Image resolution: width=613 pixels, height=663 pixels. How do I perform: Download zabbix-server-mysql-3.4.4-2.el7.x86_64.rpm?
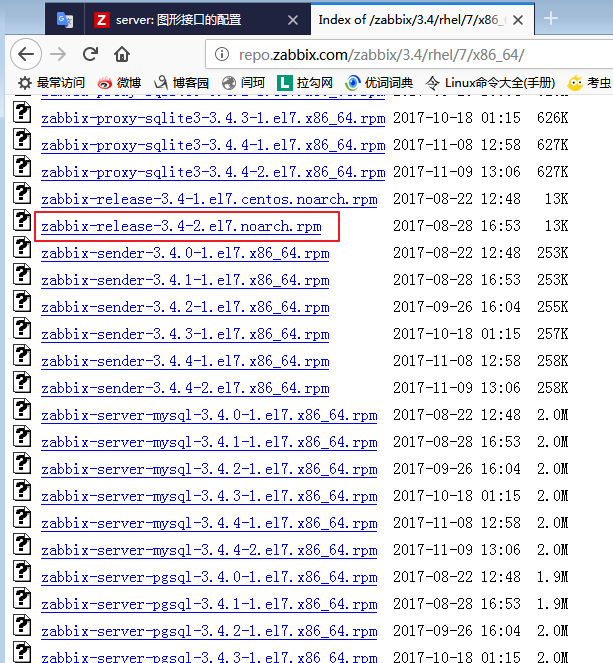(x=209, y=551)
